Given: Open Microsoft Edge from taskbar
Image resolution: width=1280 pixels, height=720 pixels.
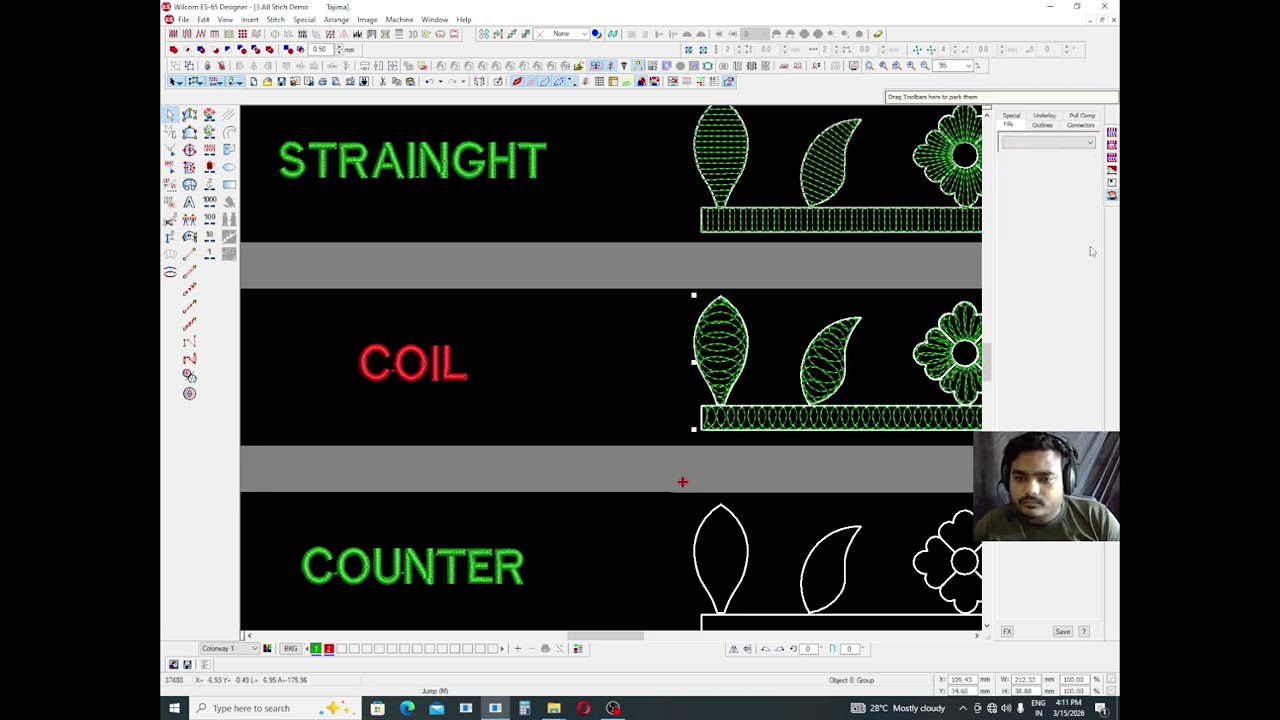Looking at the screenshot, I should tap(407, 708).
